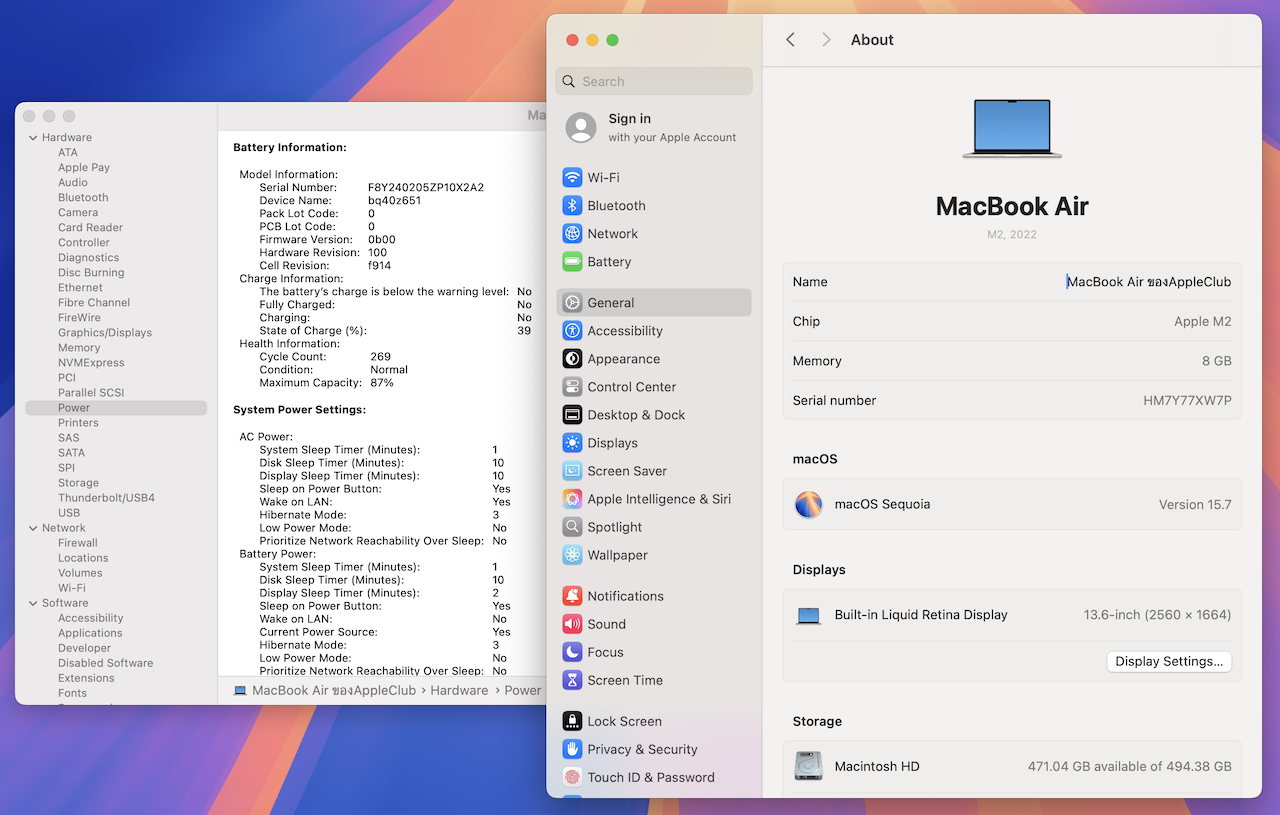The width and height of the screenshot is (1280, 815).
Task: Click the Macintosh HD drive icon
Action: point(808,767)
